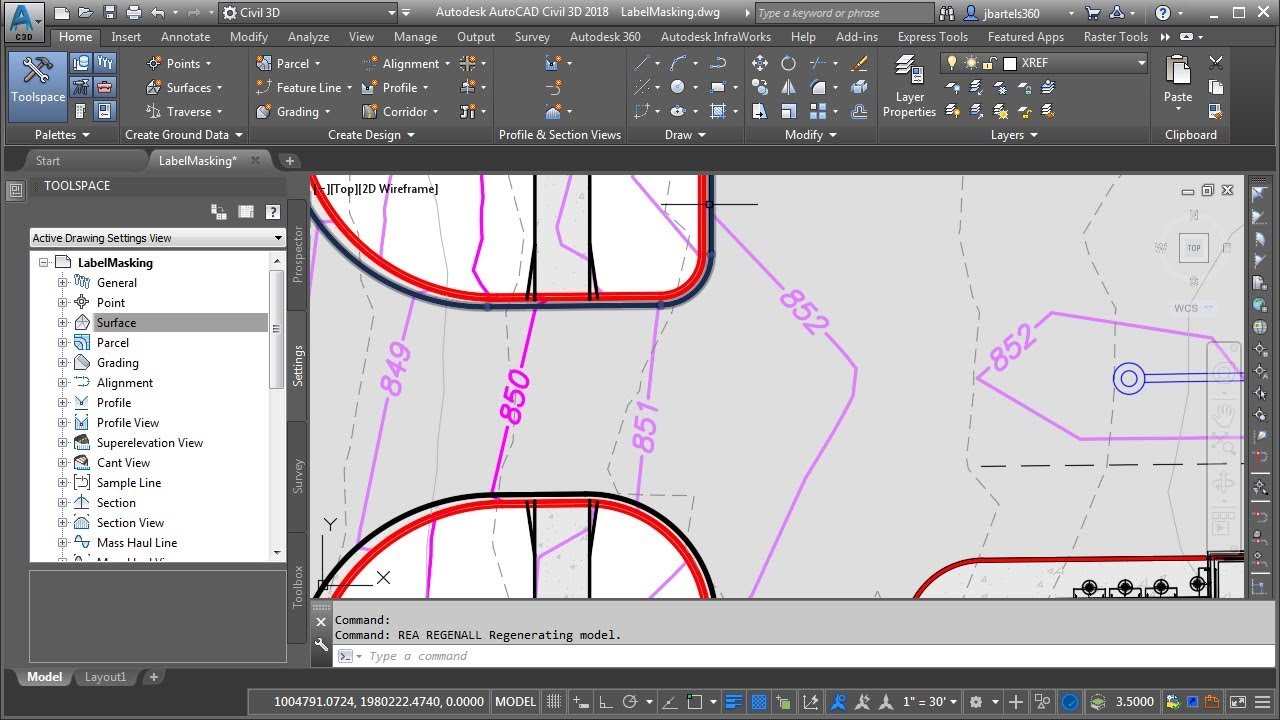Image resolution: width=1280 pixels, height=720 pixels.
Task: Click the Clean Screen icon in status bar
Action: coord(1237,702)
